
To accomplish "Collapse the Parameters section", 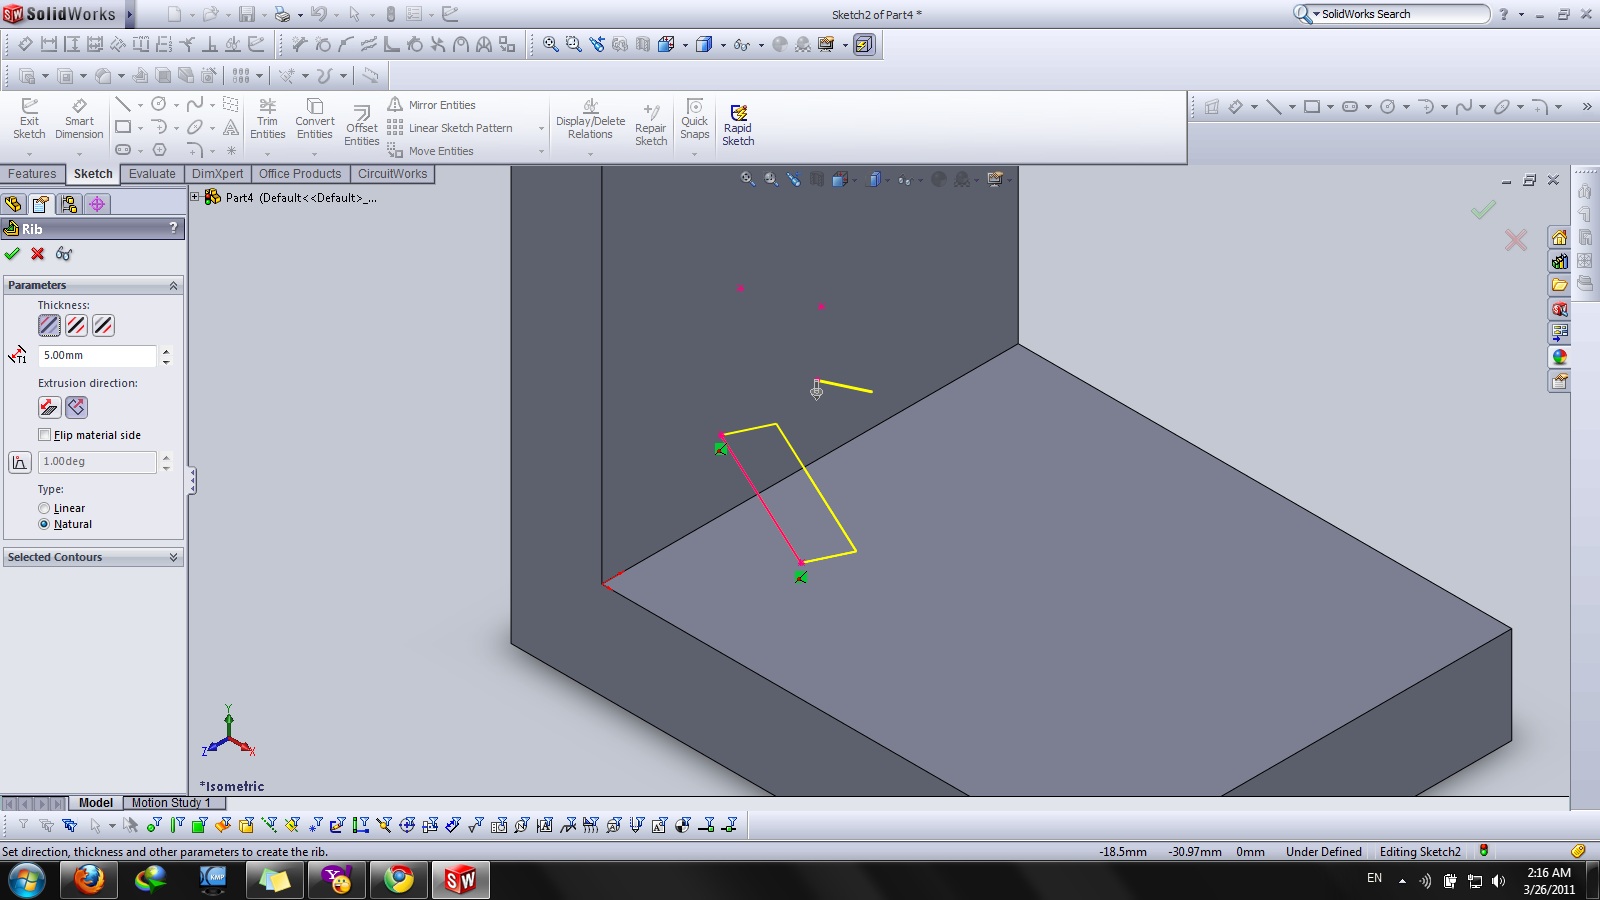I will click(x=173, y=286).
